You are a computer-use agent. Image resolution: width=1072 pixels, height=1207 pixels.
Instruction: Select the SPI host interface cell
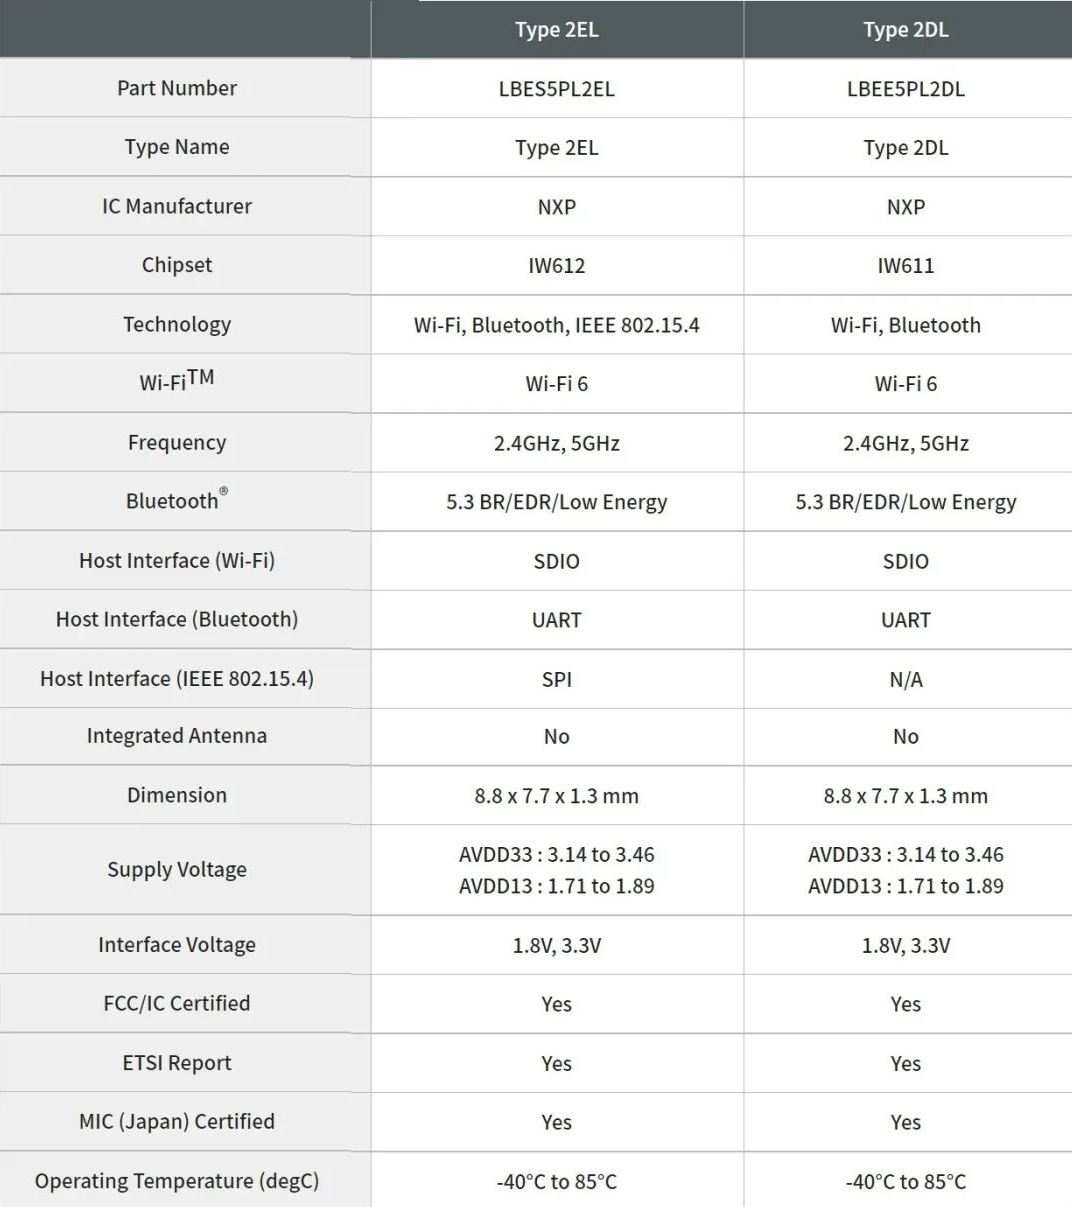click(x=557, y=679)
